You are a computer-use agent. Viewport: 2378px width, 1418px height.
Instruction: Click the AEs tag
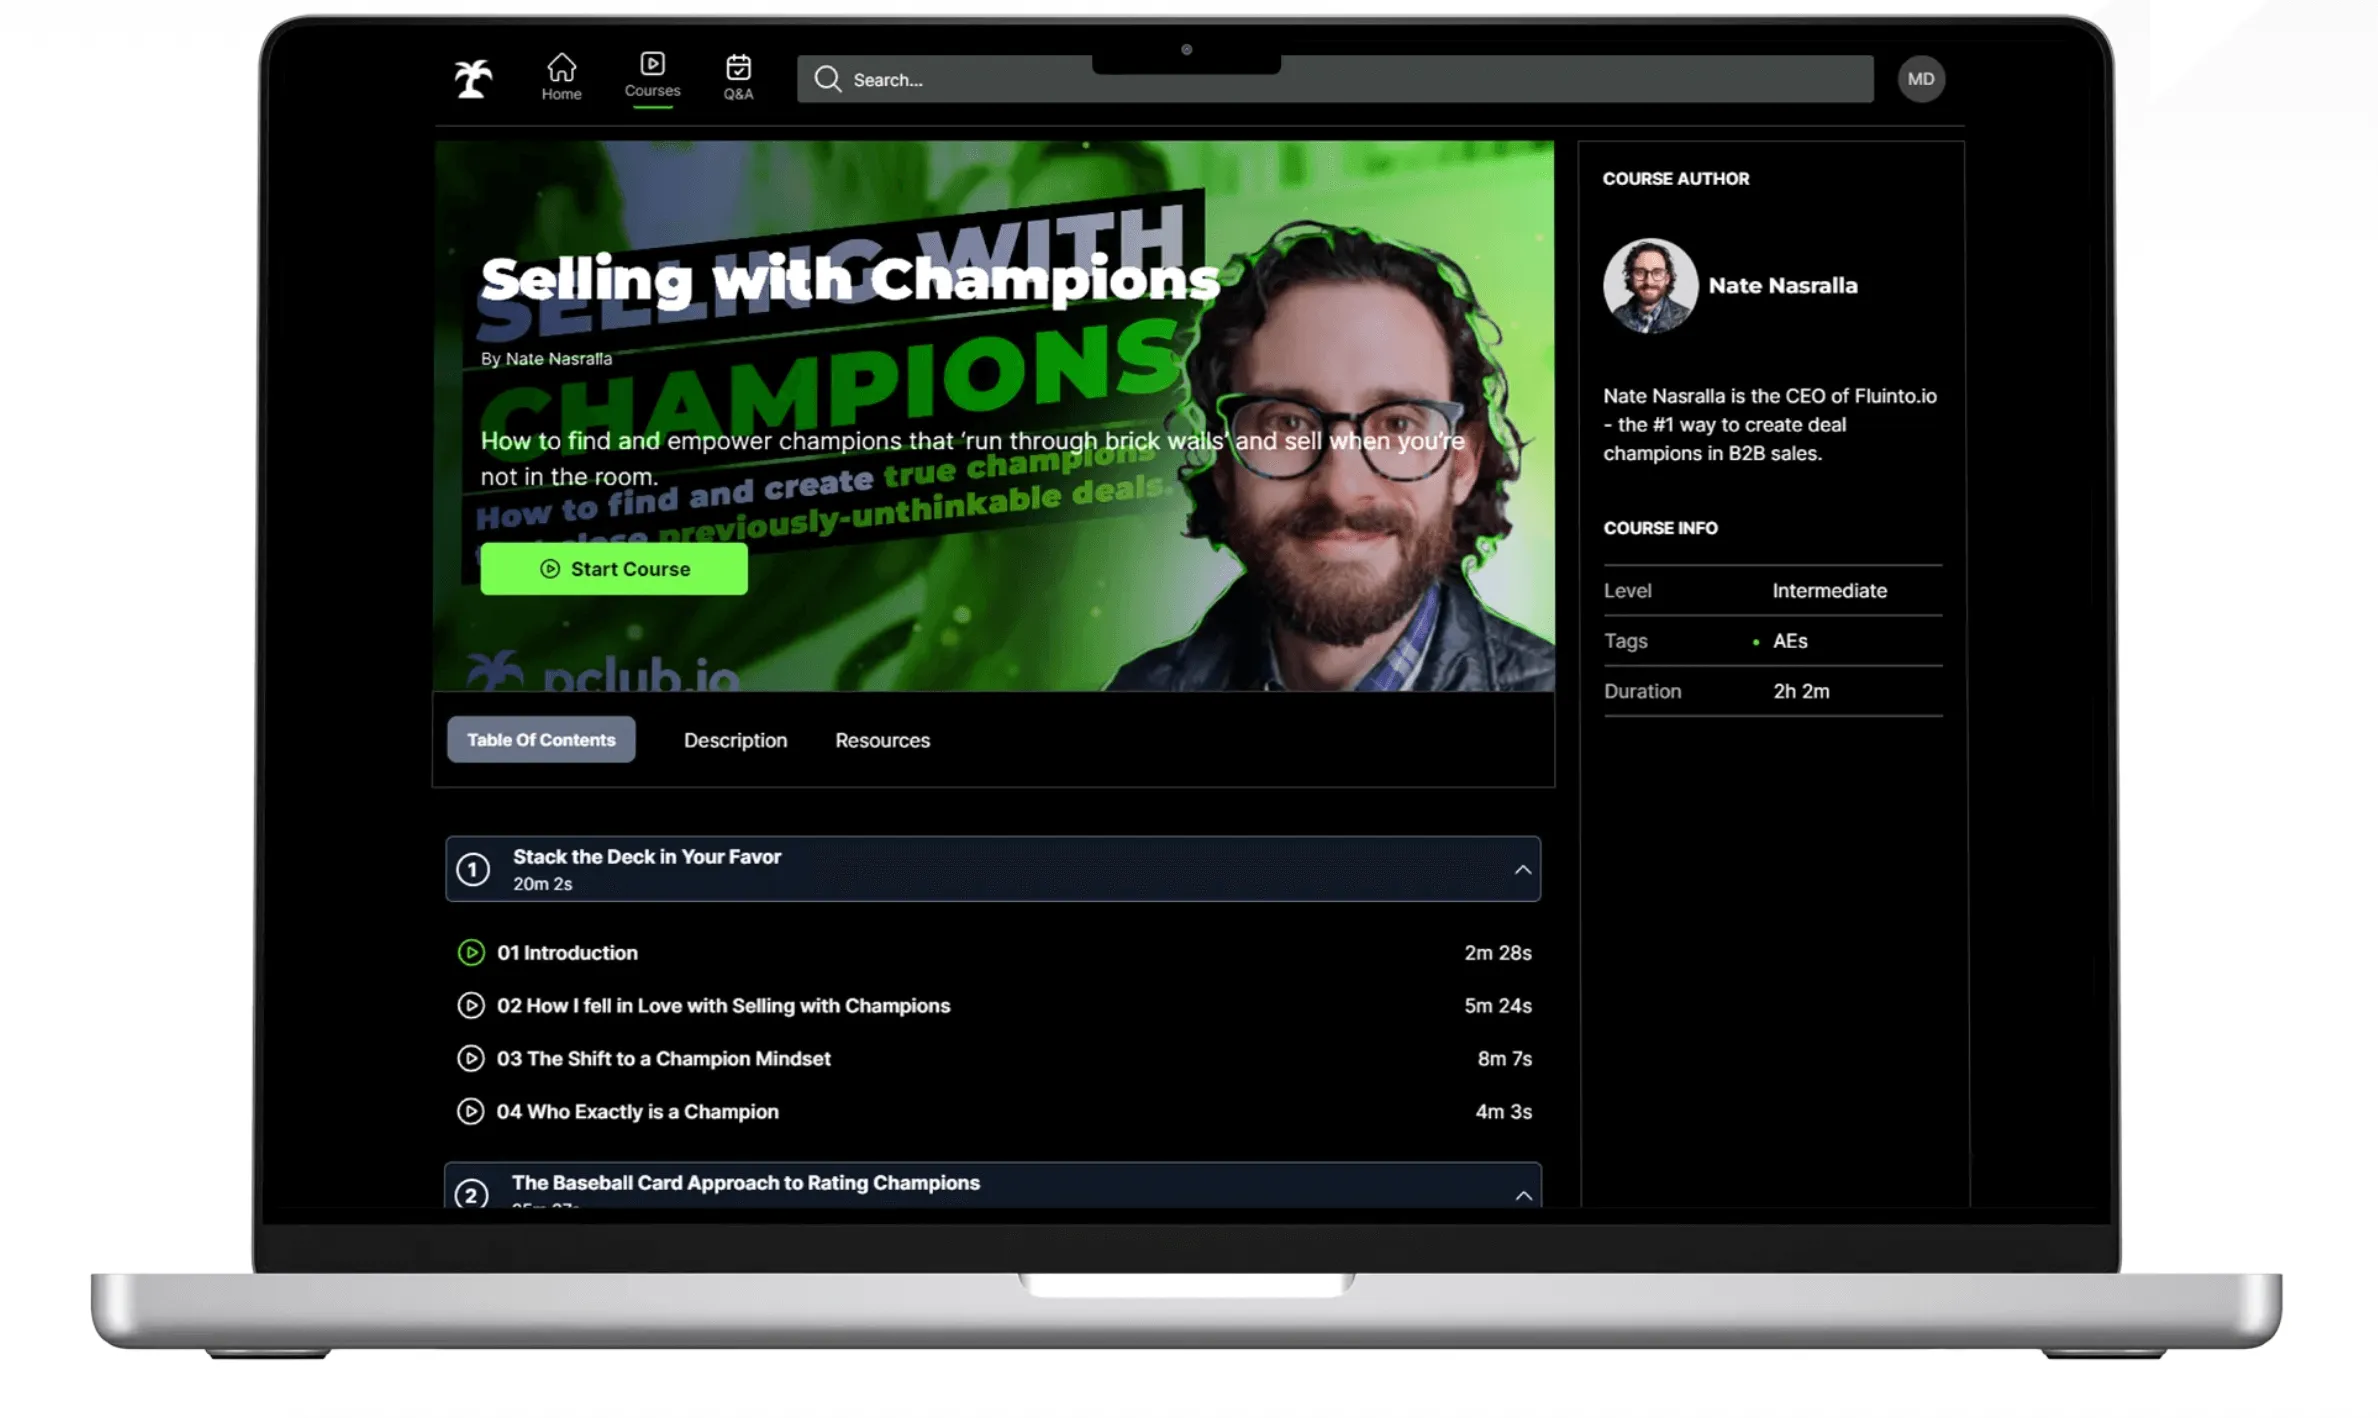[x=1789, y=641]
